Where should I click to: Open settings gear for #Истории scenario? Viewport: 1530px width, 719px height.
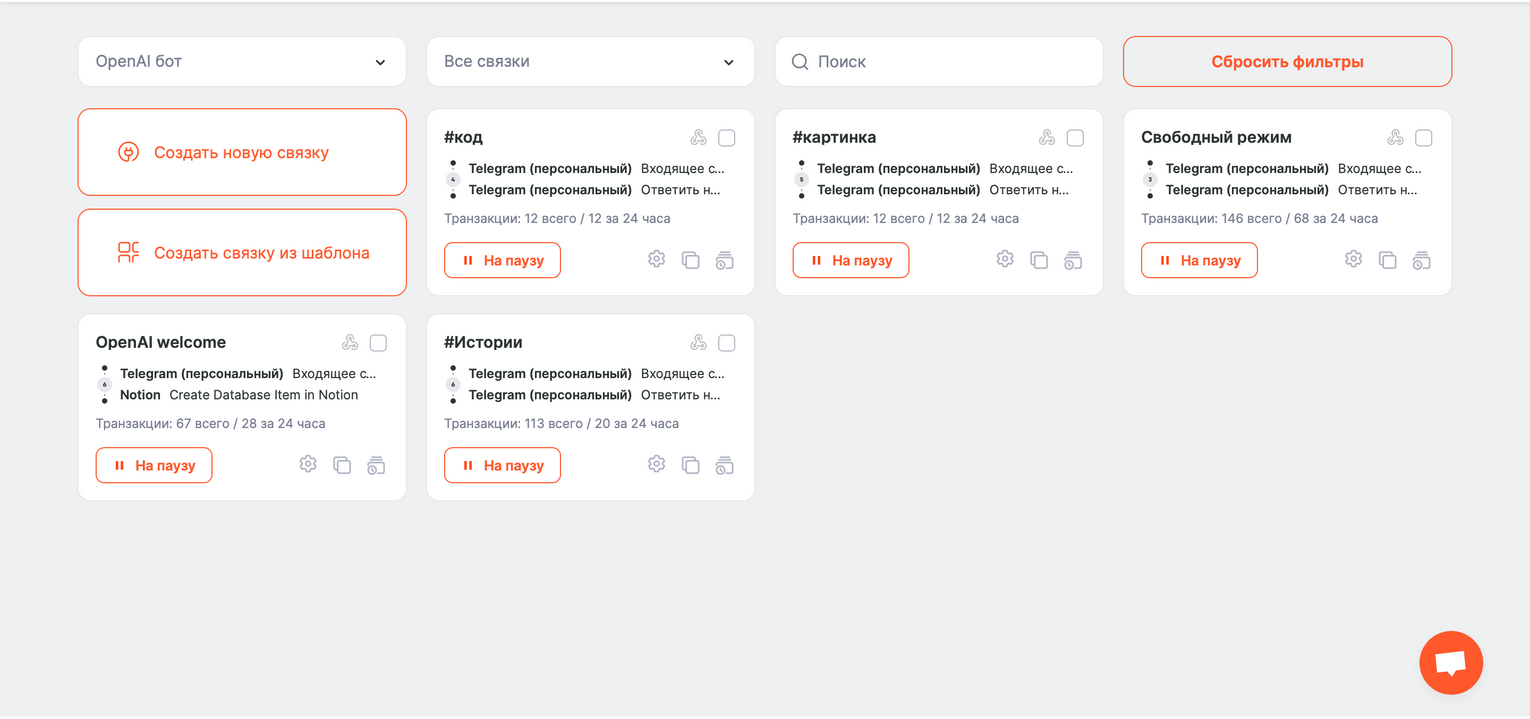click(656, 464)
